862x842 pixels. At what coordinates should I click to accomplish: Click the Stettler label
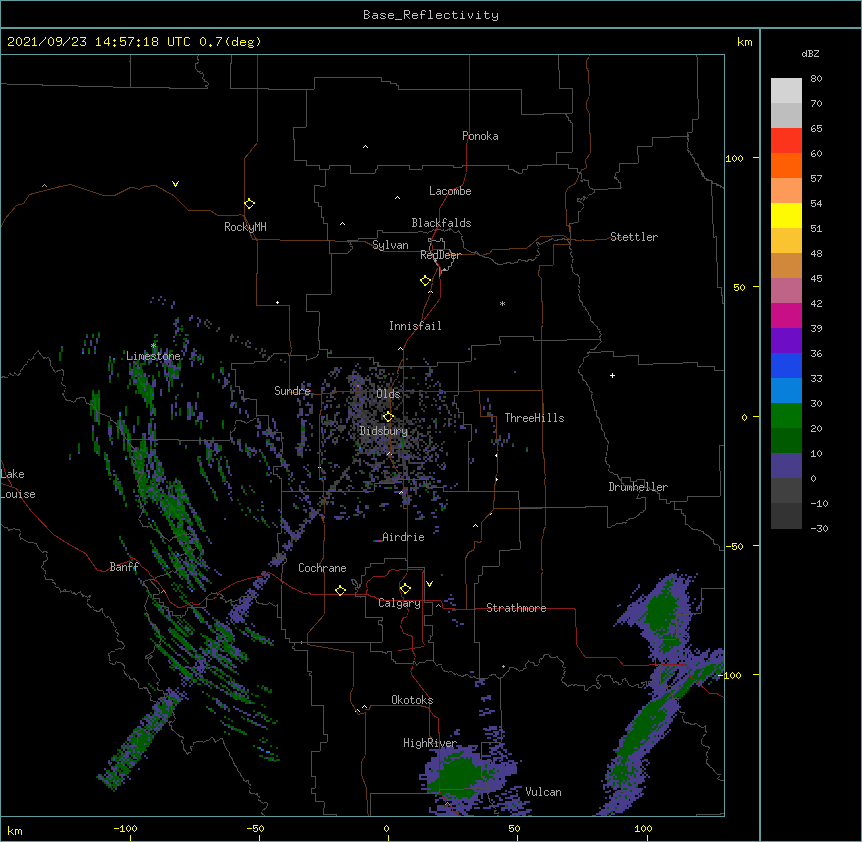634,237
